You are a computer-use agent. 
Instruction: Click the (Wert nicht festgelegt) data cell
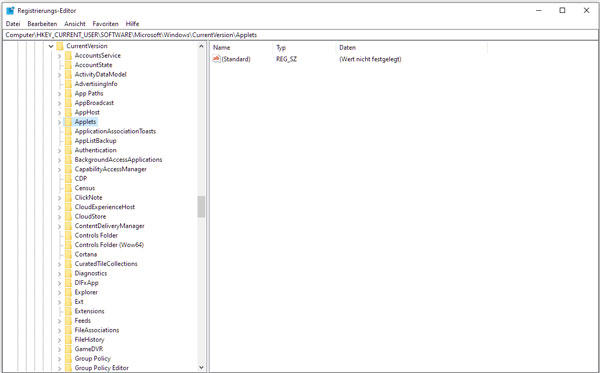point(370,59)
